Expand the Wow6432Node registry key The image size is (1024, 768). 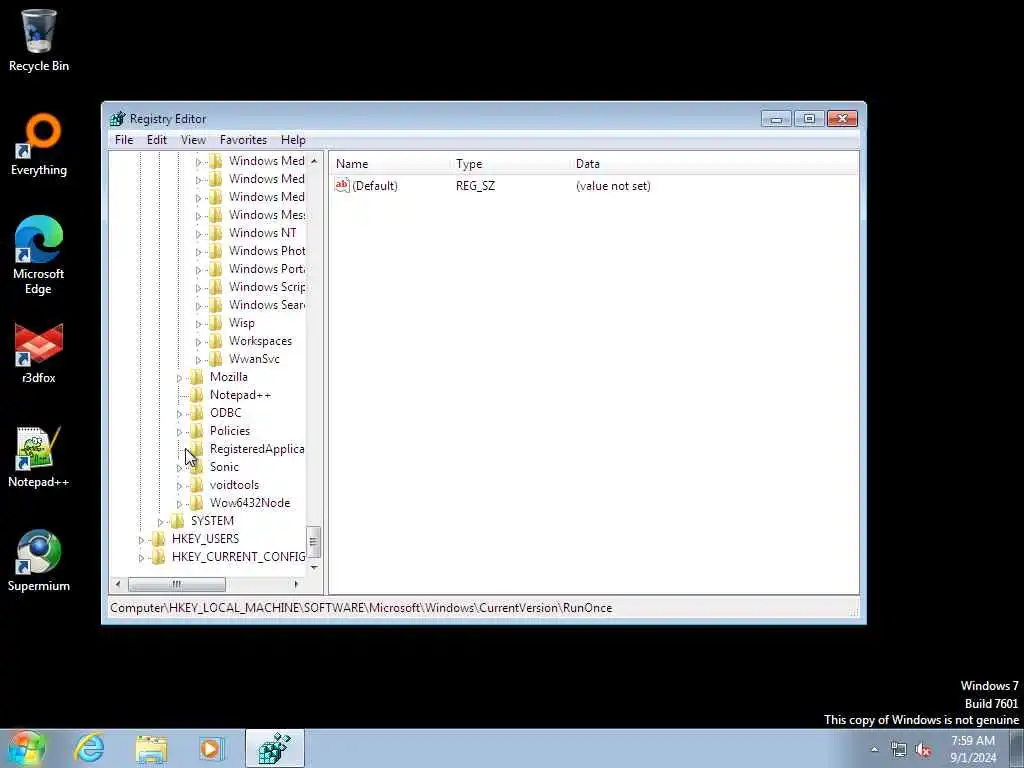(180, 504)
